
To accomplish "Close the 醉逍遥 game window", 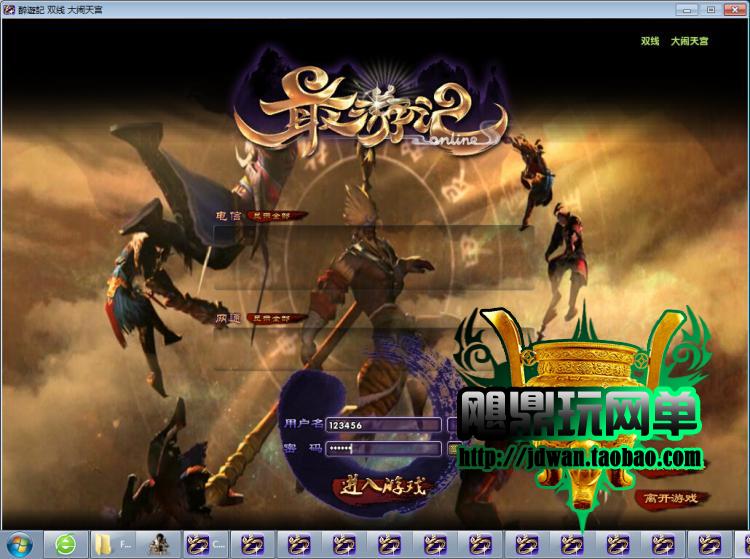I will point(734,10).
